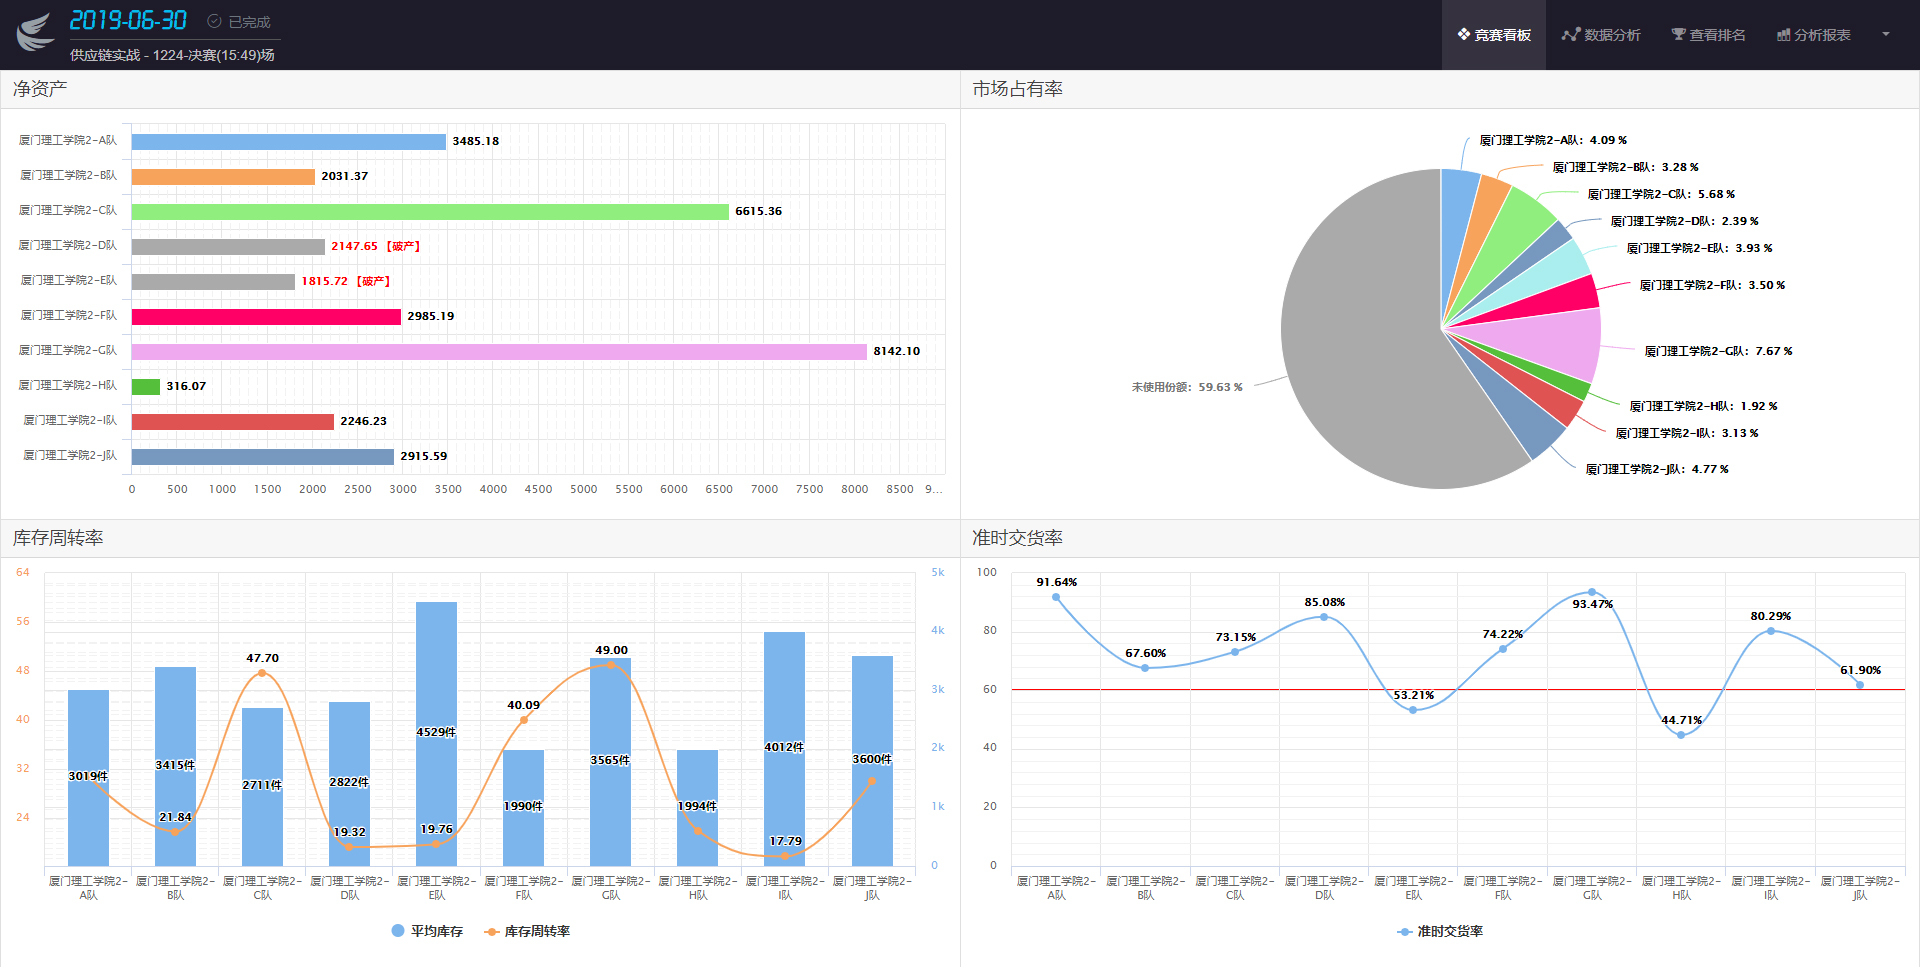Click pie label 厦门理工学院2-G队: 7.67 %

[x=1718, y=352]
